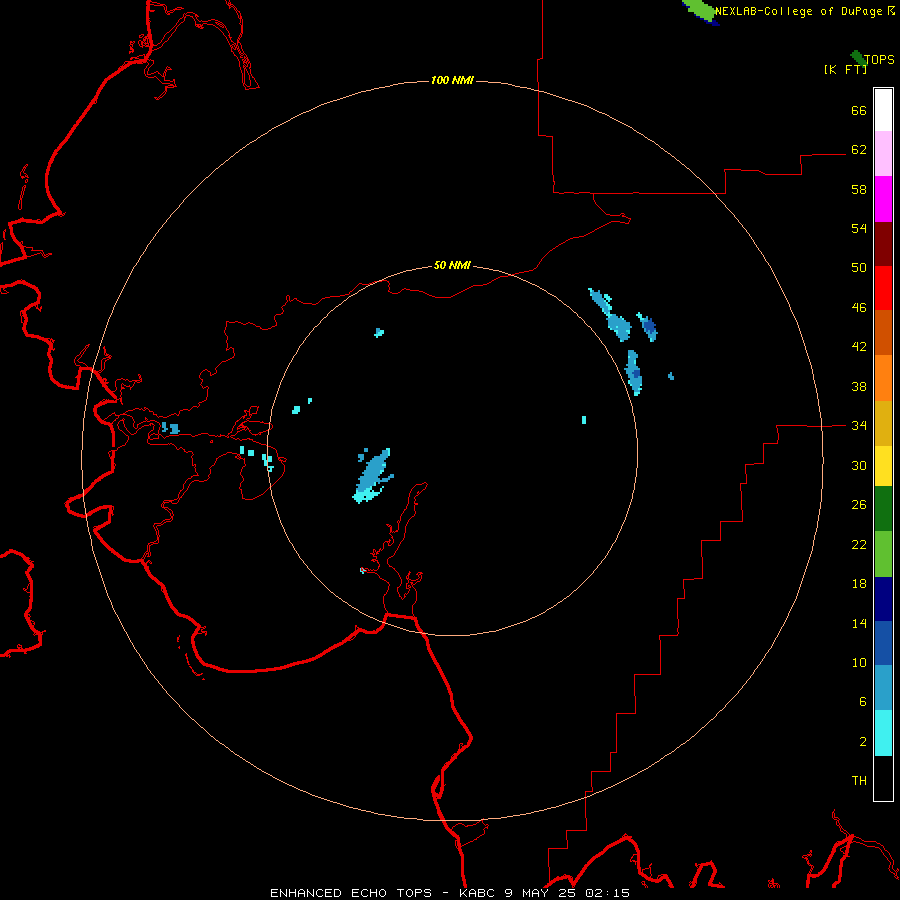Pick the bright magenta legend swatch
The width and height of the screenshot is (900, 900).
[883, 199]
